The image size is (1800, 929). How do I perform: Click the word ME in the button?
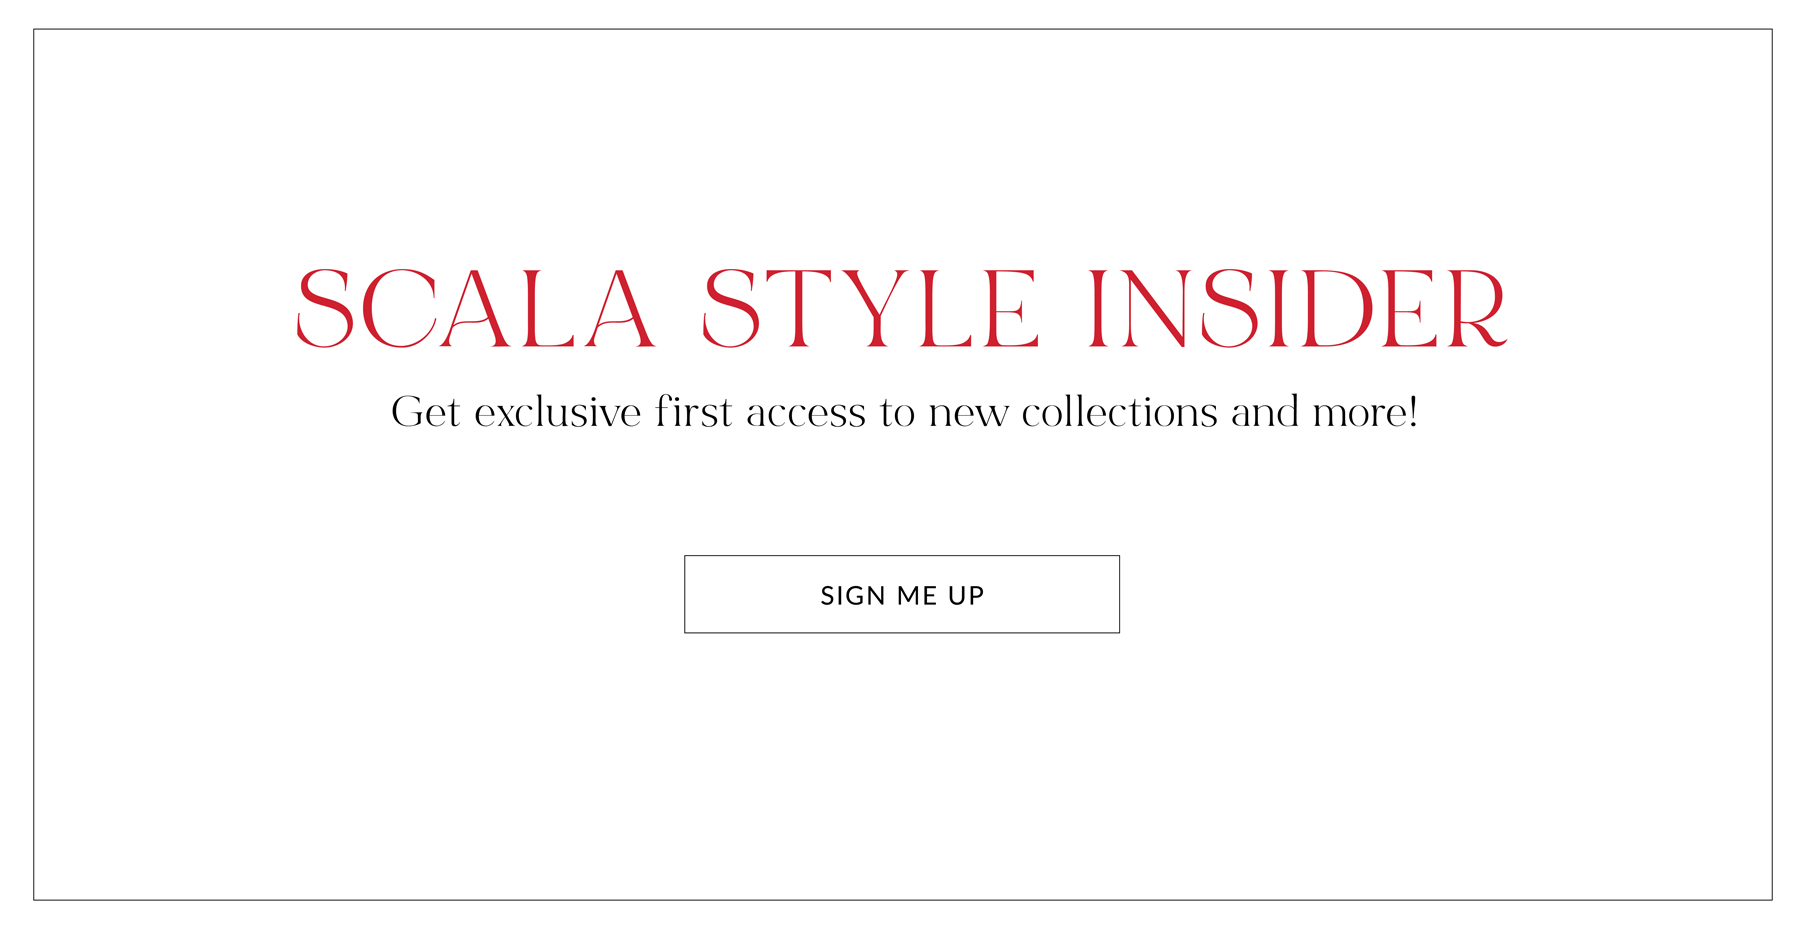point(917,596)
